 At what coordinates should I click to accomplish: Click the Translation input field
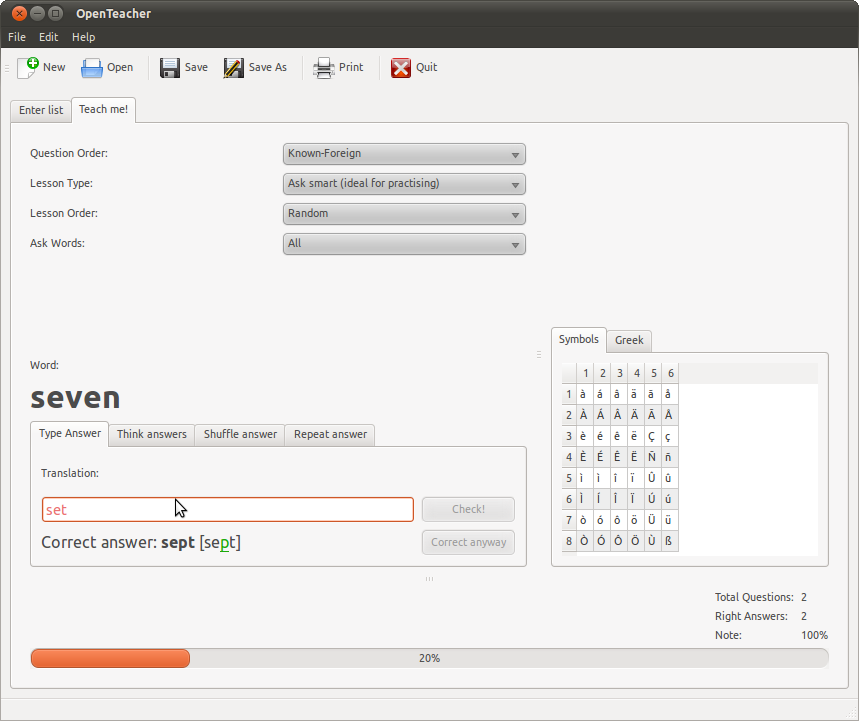point(227,509)
